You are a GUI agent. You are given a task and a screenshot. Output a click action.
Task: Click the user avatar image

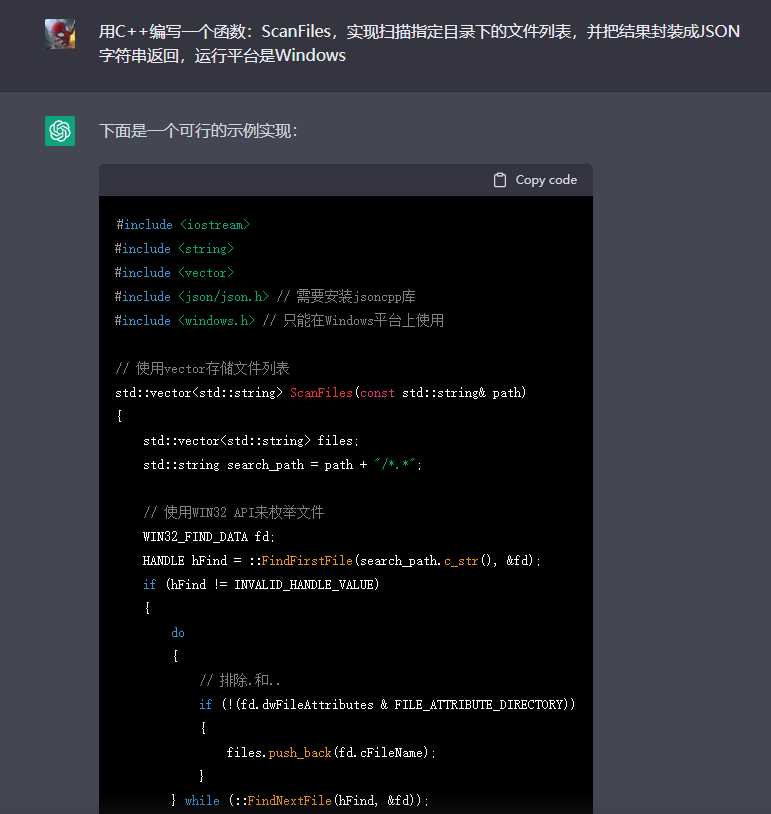click(60, 34)
